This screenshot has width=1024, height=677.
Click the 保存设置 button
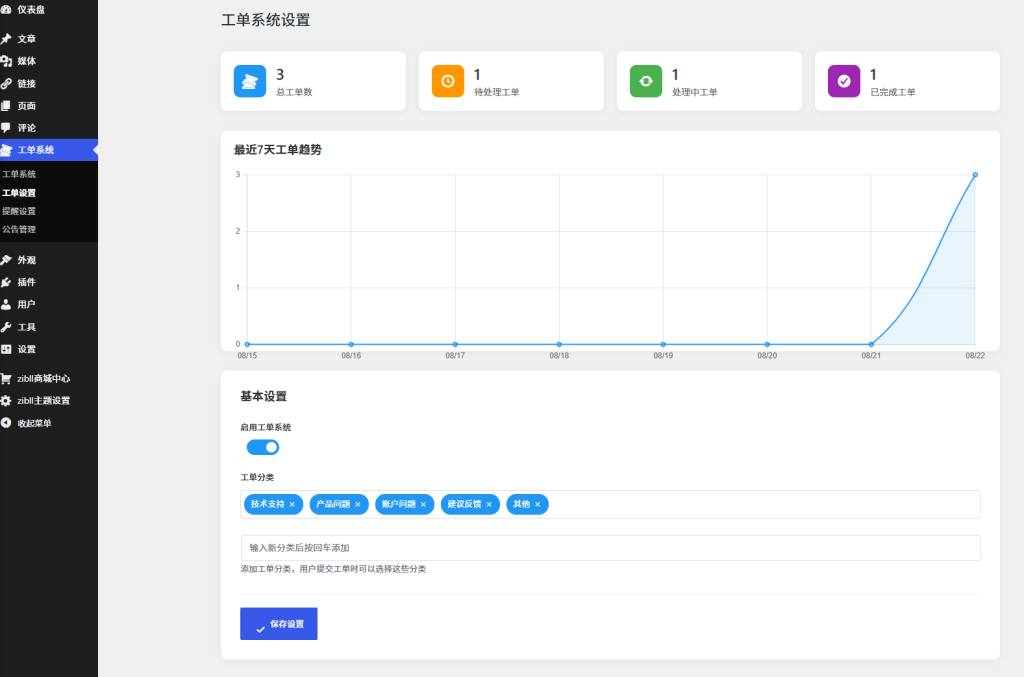point(279,623)
